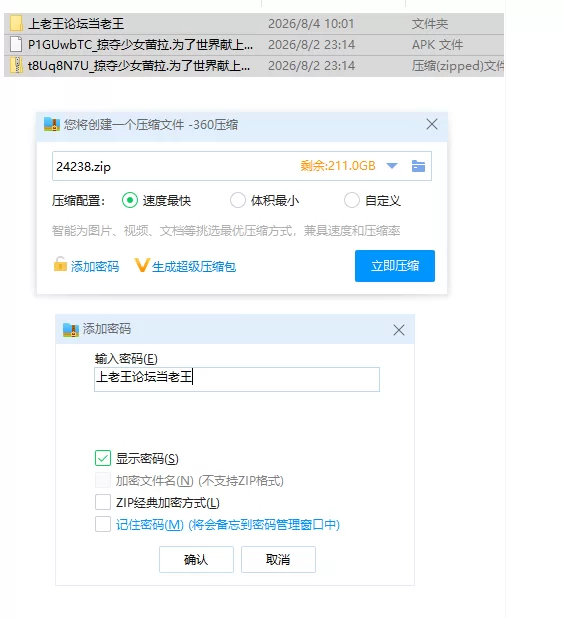Click the 压缩配置: label
This screenshot has height=618, width=563.
coord(78,201)
